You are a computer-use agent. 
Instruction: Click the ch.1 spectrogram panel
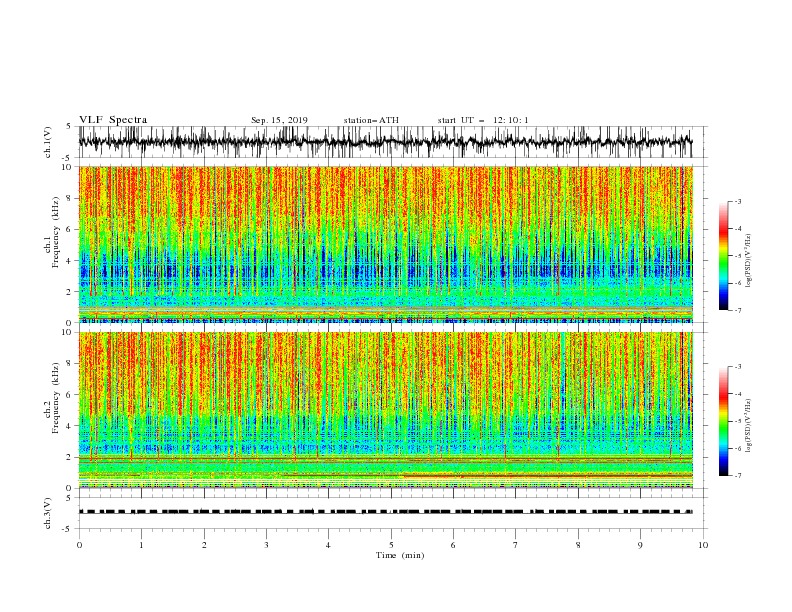(x=386, y=244)
